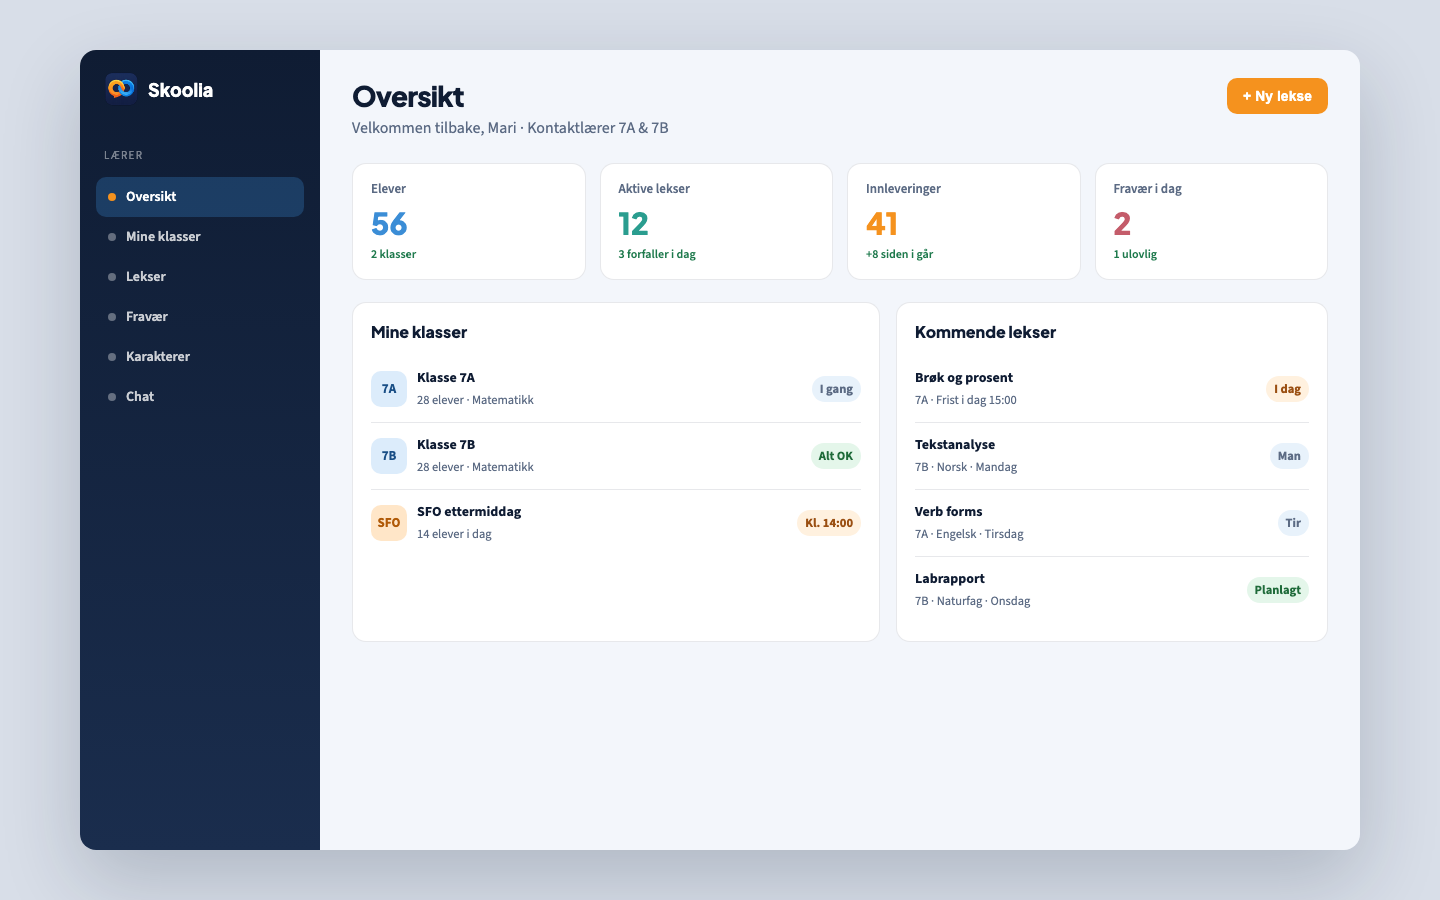
Task: Click 7A · Frist i dag 15:00 text
Action: [x=966, y=400]
